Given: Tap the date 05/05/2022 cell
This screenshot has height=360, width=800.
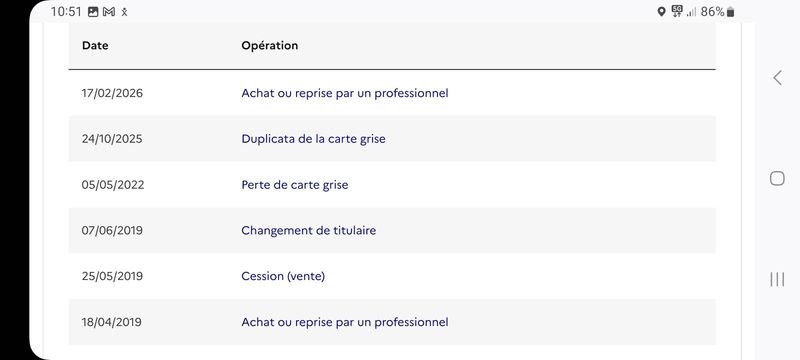Looking at the screenshot, I should click(113, 185).
